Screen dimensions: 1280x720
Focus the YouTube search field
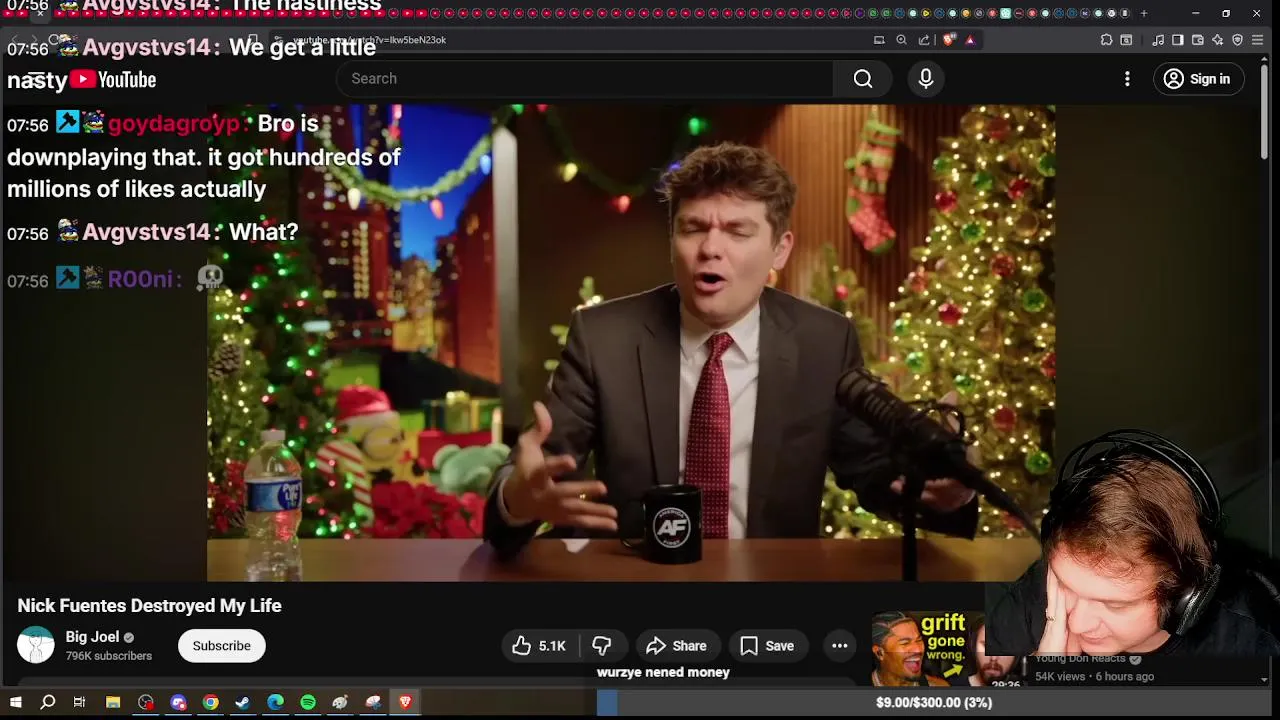585,79
